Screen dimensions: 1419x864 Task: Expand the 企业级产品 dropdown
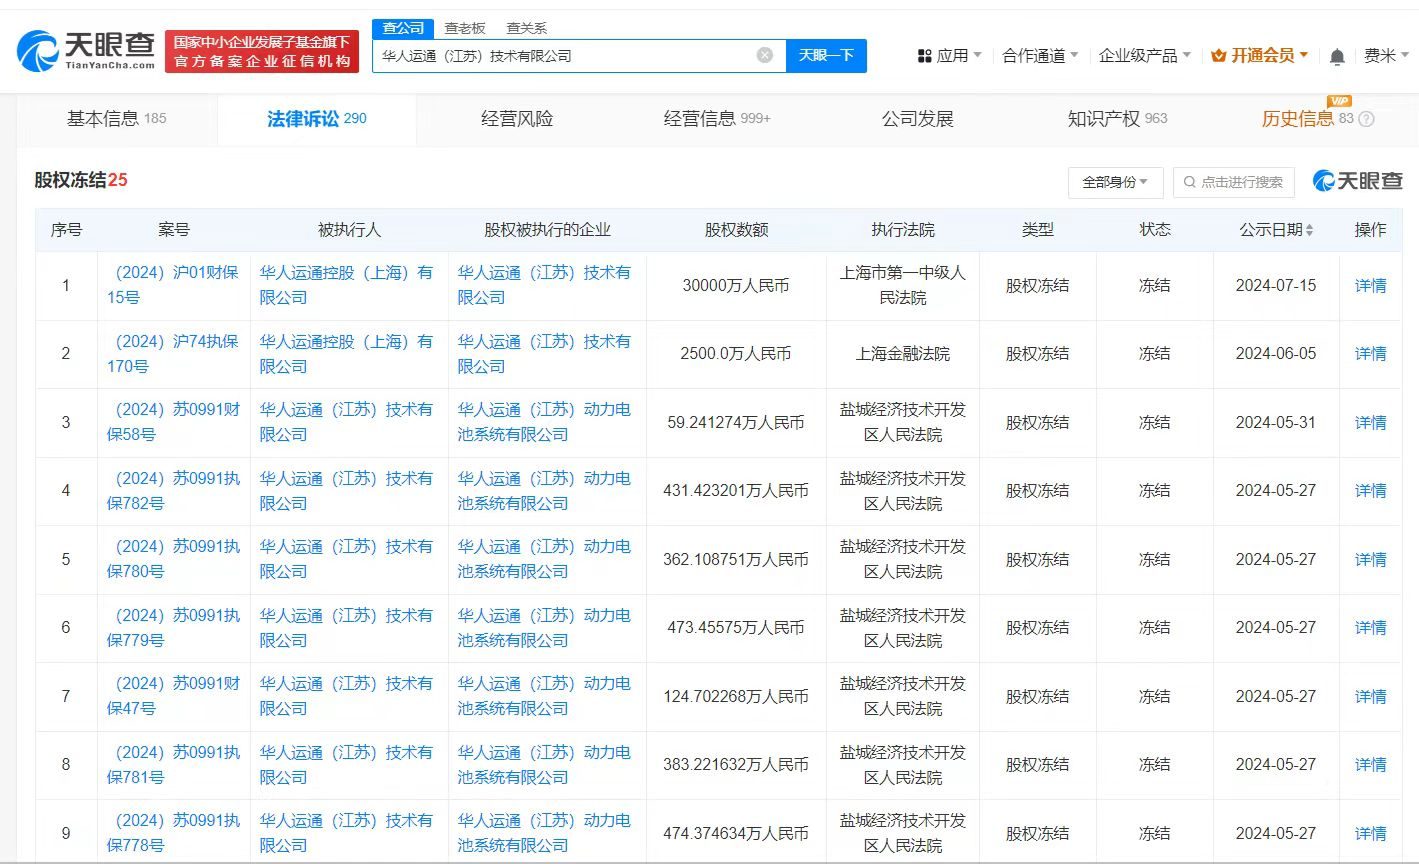[1144, 55]
